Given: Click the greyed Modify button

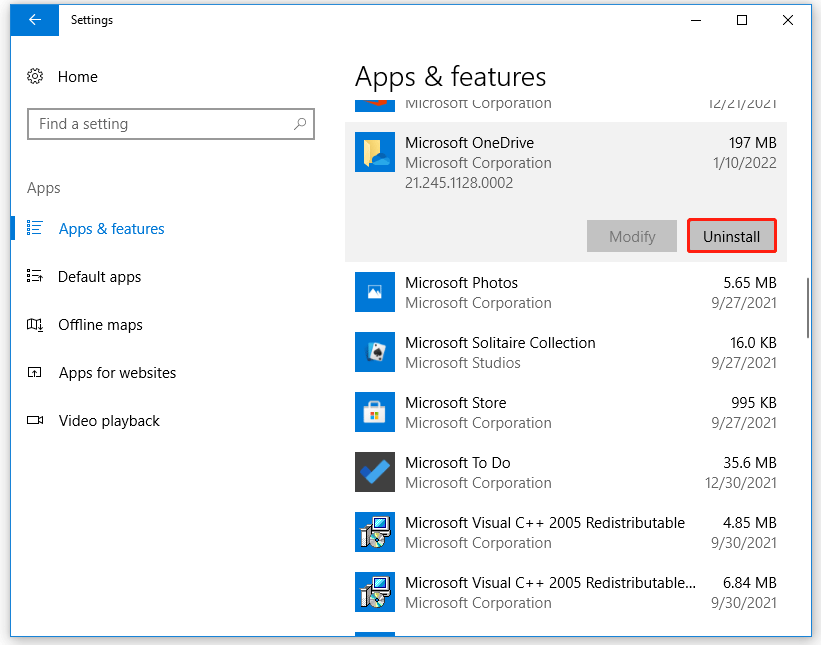Looking at the screenshot, I should click(631, 236).
